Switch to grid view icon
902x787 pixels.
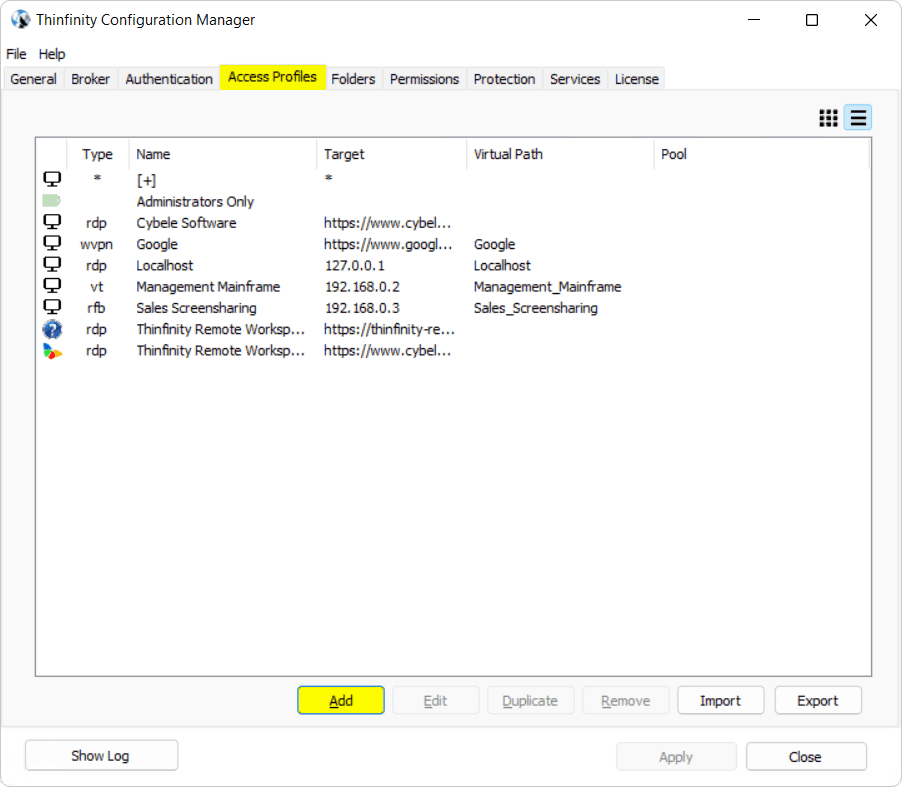pos(828,118)
